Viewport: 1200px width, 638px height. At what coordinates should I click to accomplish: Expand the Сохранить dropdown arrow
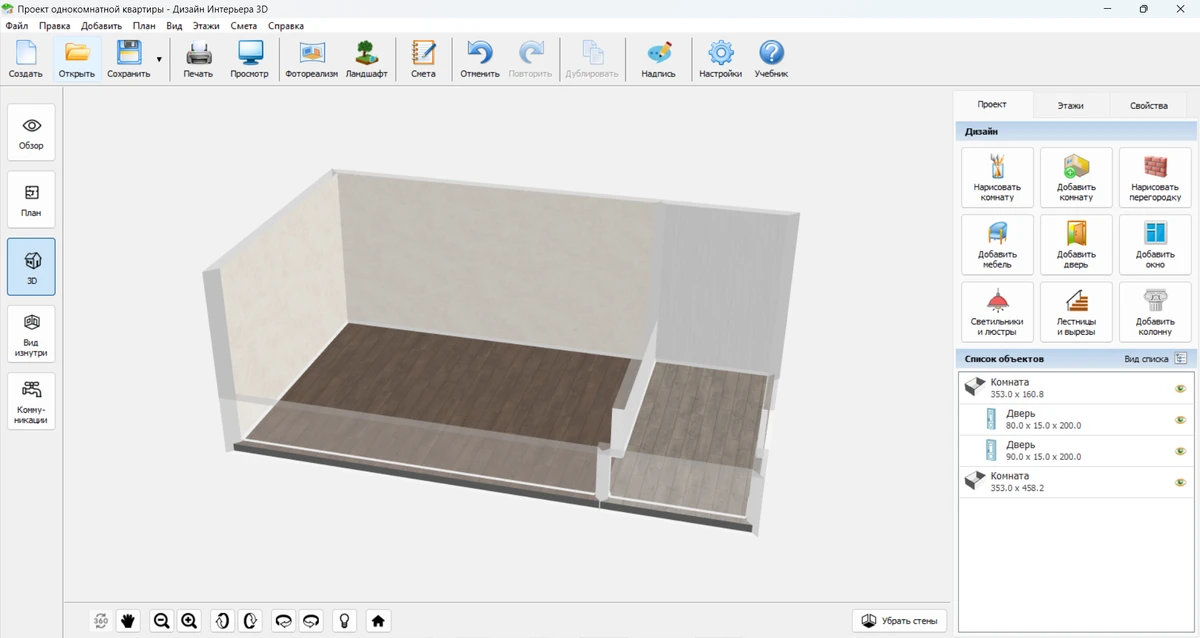click(159, 60)
